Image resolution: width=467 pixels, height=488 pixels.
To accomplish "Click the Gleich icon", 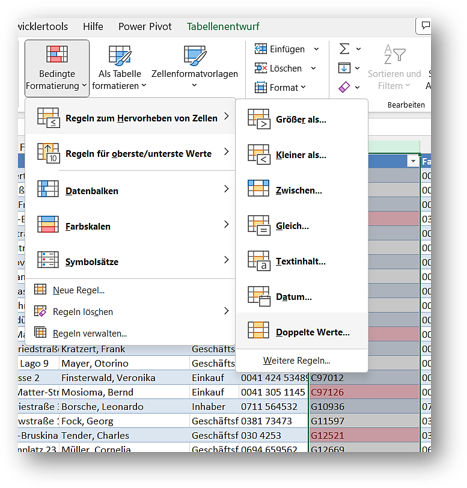I will click(x=259, y=225).
